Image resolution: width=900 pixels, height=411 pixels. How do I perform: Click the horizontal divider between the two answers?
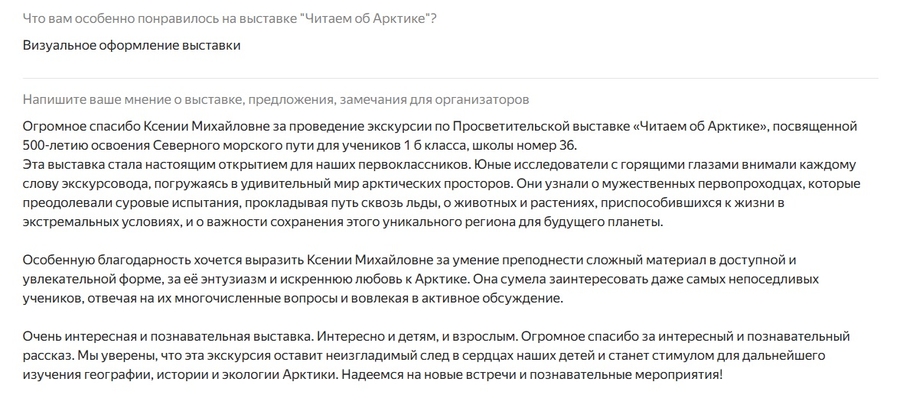point(450,78)
